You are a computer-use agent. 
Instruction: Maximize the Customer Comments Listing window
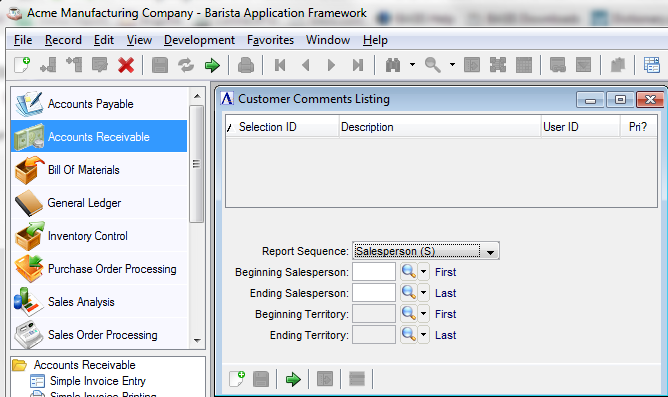(620, 100)
